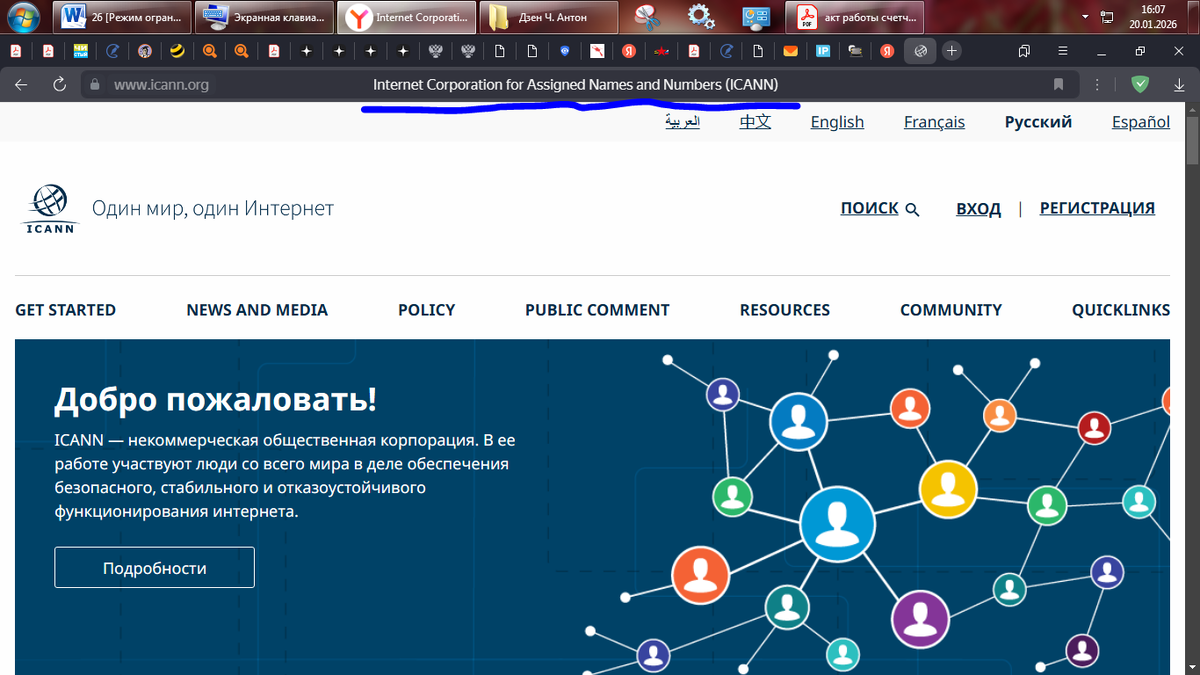Open a new tab with the plus button
The width and height of the screenshot is (1200, 675).
[951, 50]
